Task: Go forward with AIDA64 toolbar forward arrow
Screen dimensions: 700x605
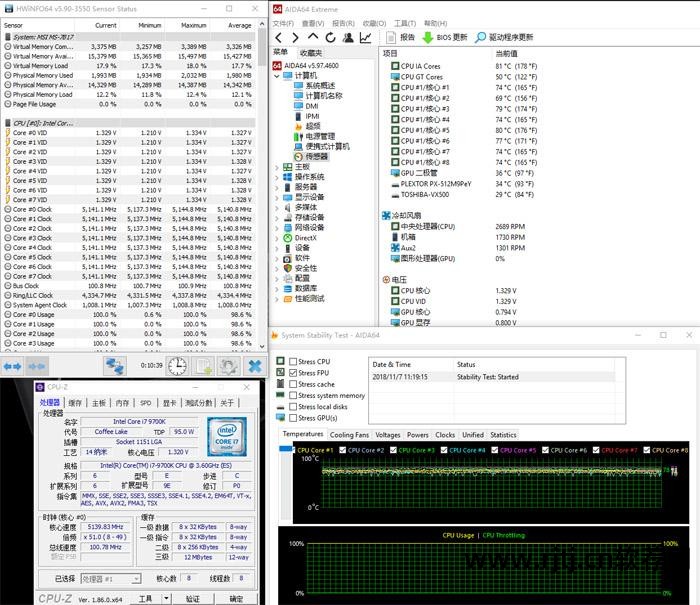Action: tap(295, 38)
